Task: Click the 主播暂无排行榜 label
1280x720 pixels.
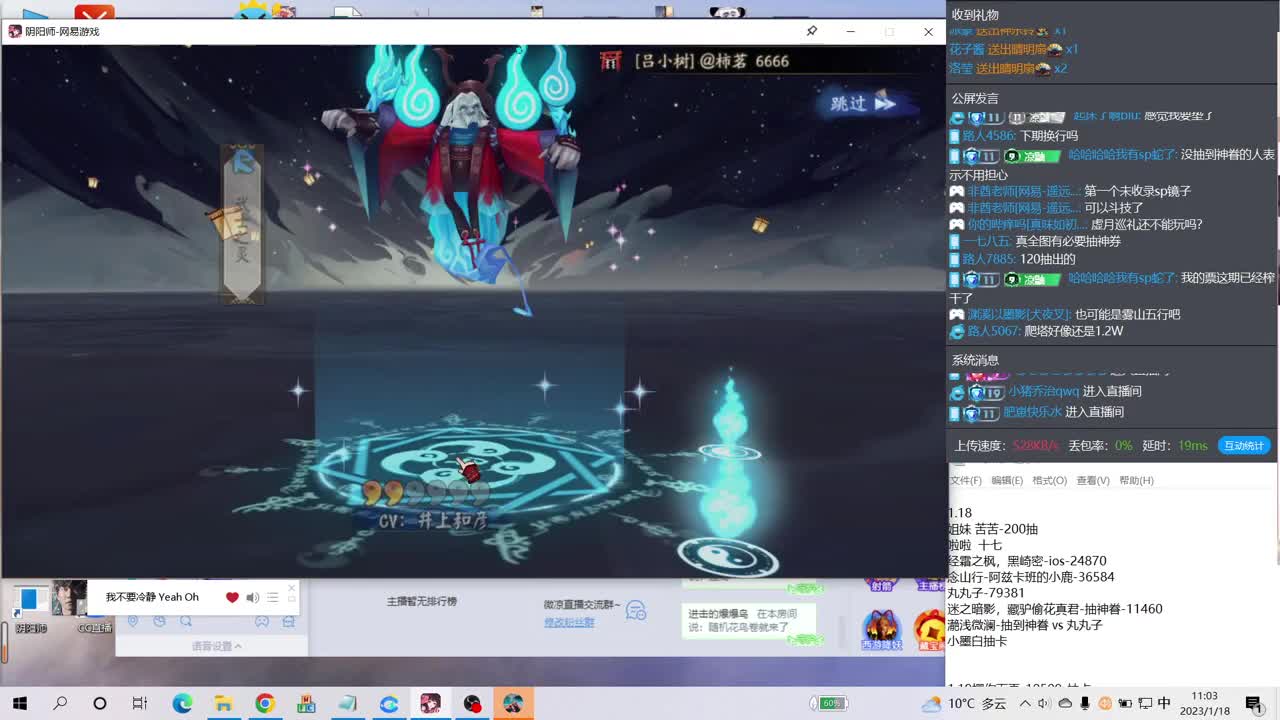Action: tap(422, 601)
